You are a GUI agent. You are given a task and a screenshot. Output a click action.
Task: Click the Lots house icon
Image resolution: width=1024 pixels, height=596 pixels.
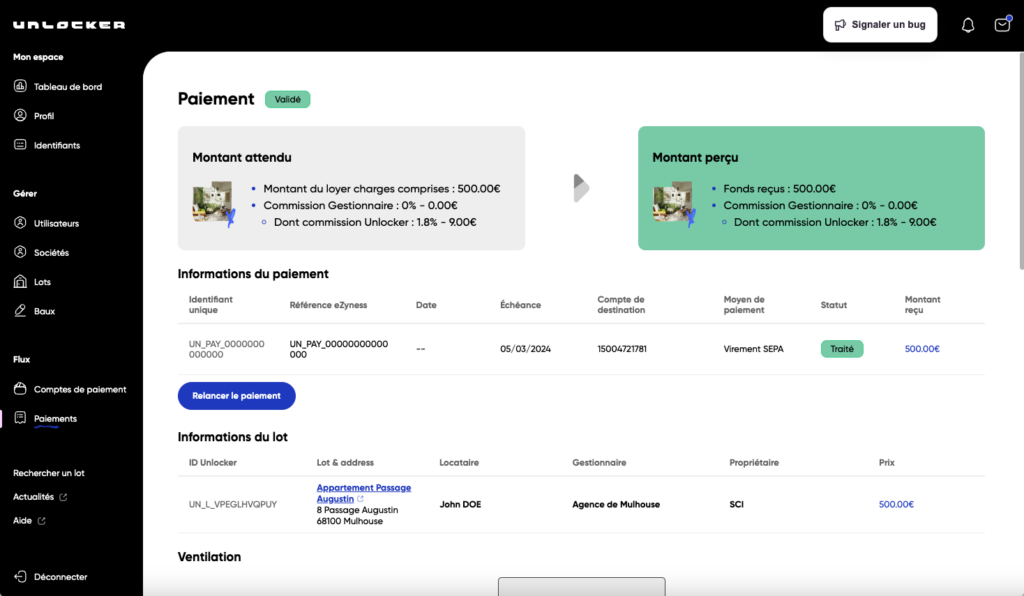point(20,282)
